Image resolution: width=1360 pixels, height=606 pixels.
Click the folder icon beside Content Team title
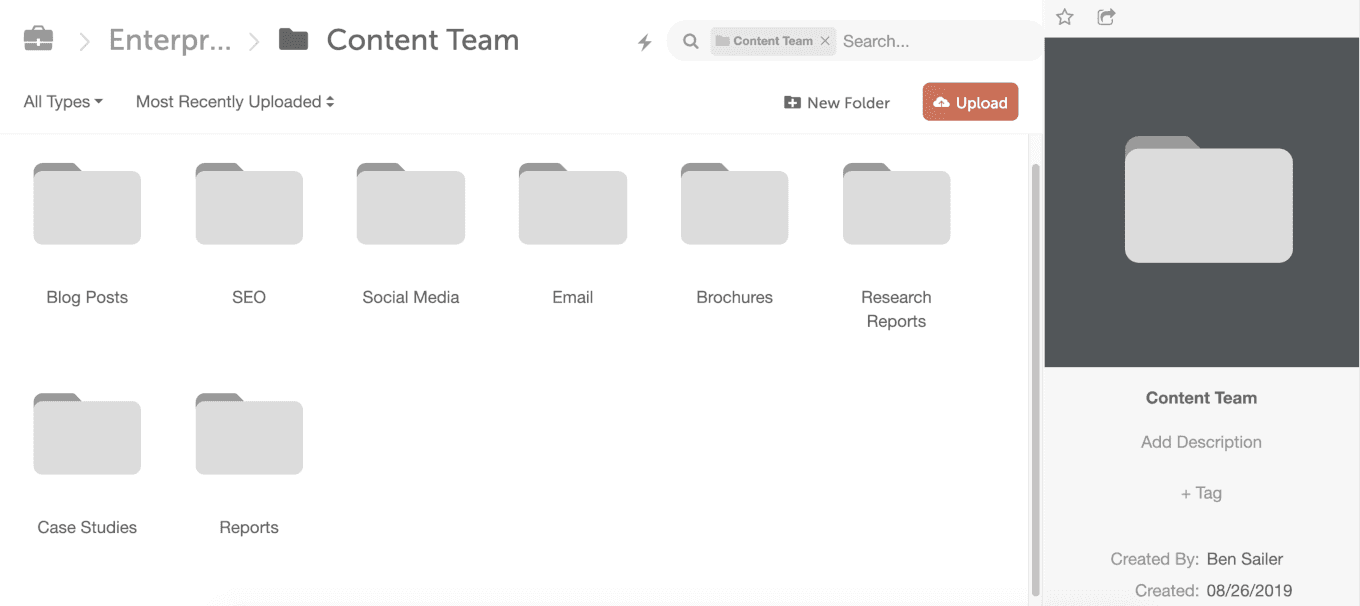pyautogui.click(x=293, y=39)
